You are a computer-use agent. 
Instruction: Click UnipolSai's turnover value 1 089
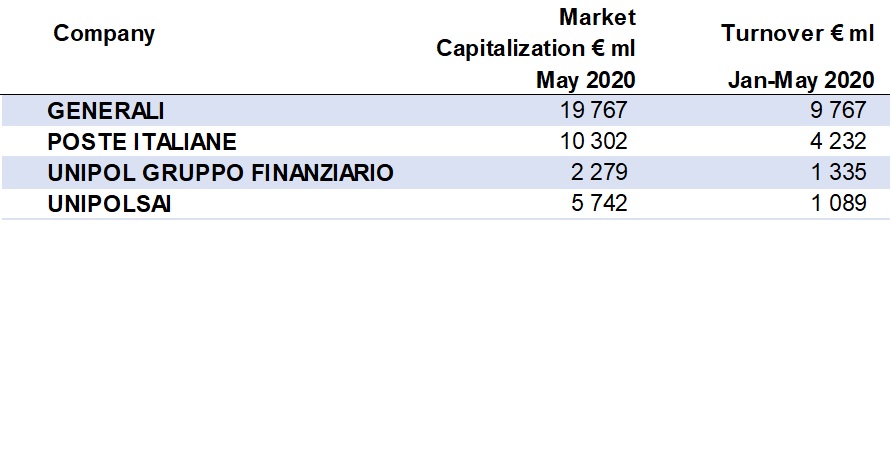tap(838, 204)
